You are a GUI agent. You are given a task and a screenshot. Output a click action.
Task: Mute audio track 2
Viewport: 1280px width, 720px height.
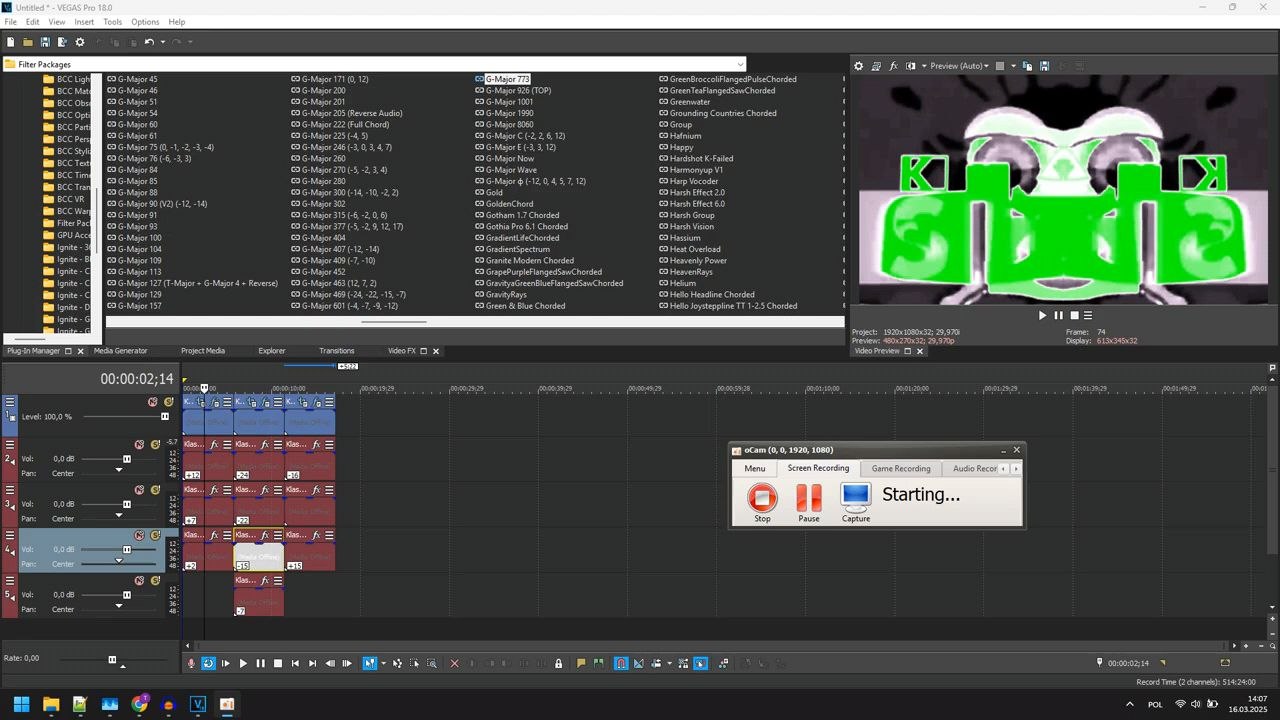tap(140, 445)
